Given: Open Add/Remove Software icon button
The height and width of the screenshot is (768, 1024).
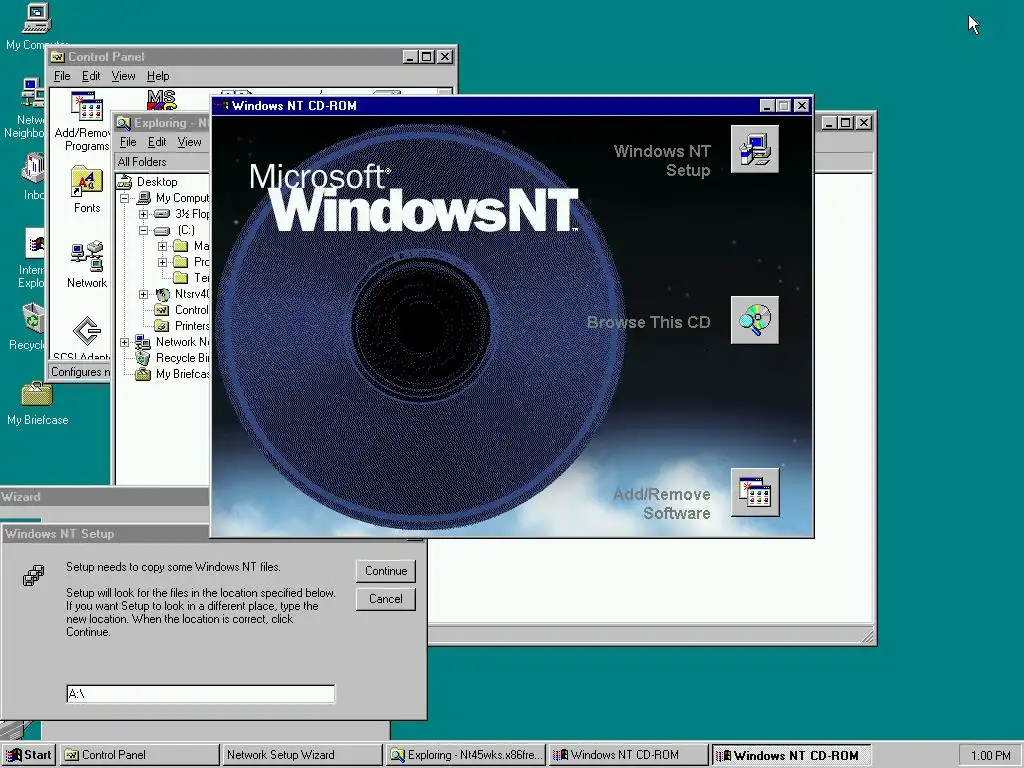Looking at the screenshot, I should (754, 492).
